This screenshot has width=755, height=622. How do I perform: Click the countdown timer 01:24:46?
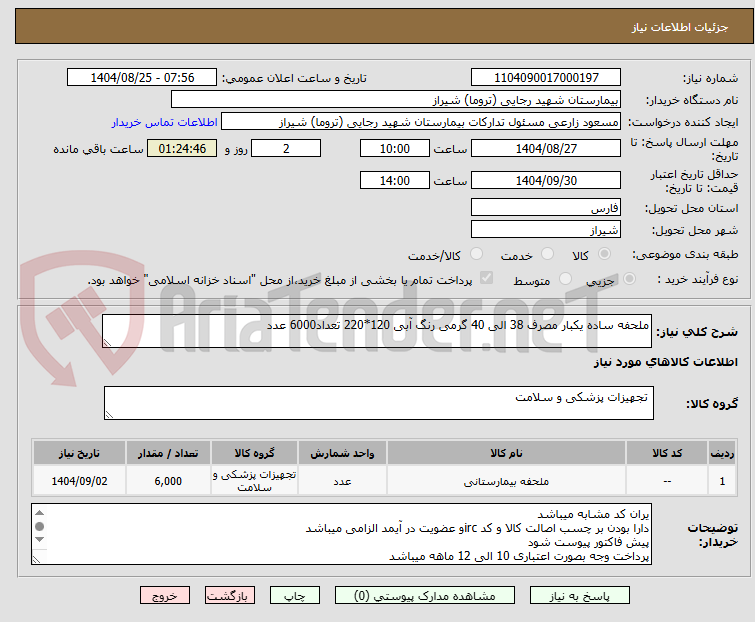pyautogui.click(x=182, y=149)
